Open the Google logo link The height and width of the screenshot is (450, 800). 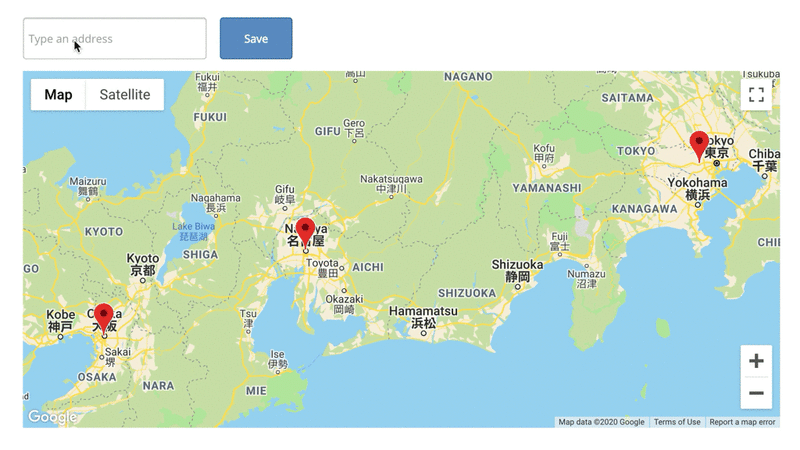[52, 417]
